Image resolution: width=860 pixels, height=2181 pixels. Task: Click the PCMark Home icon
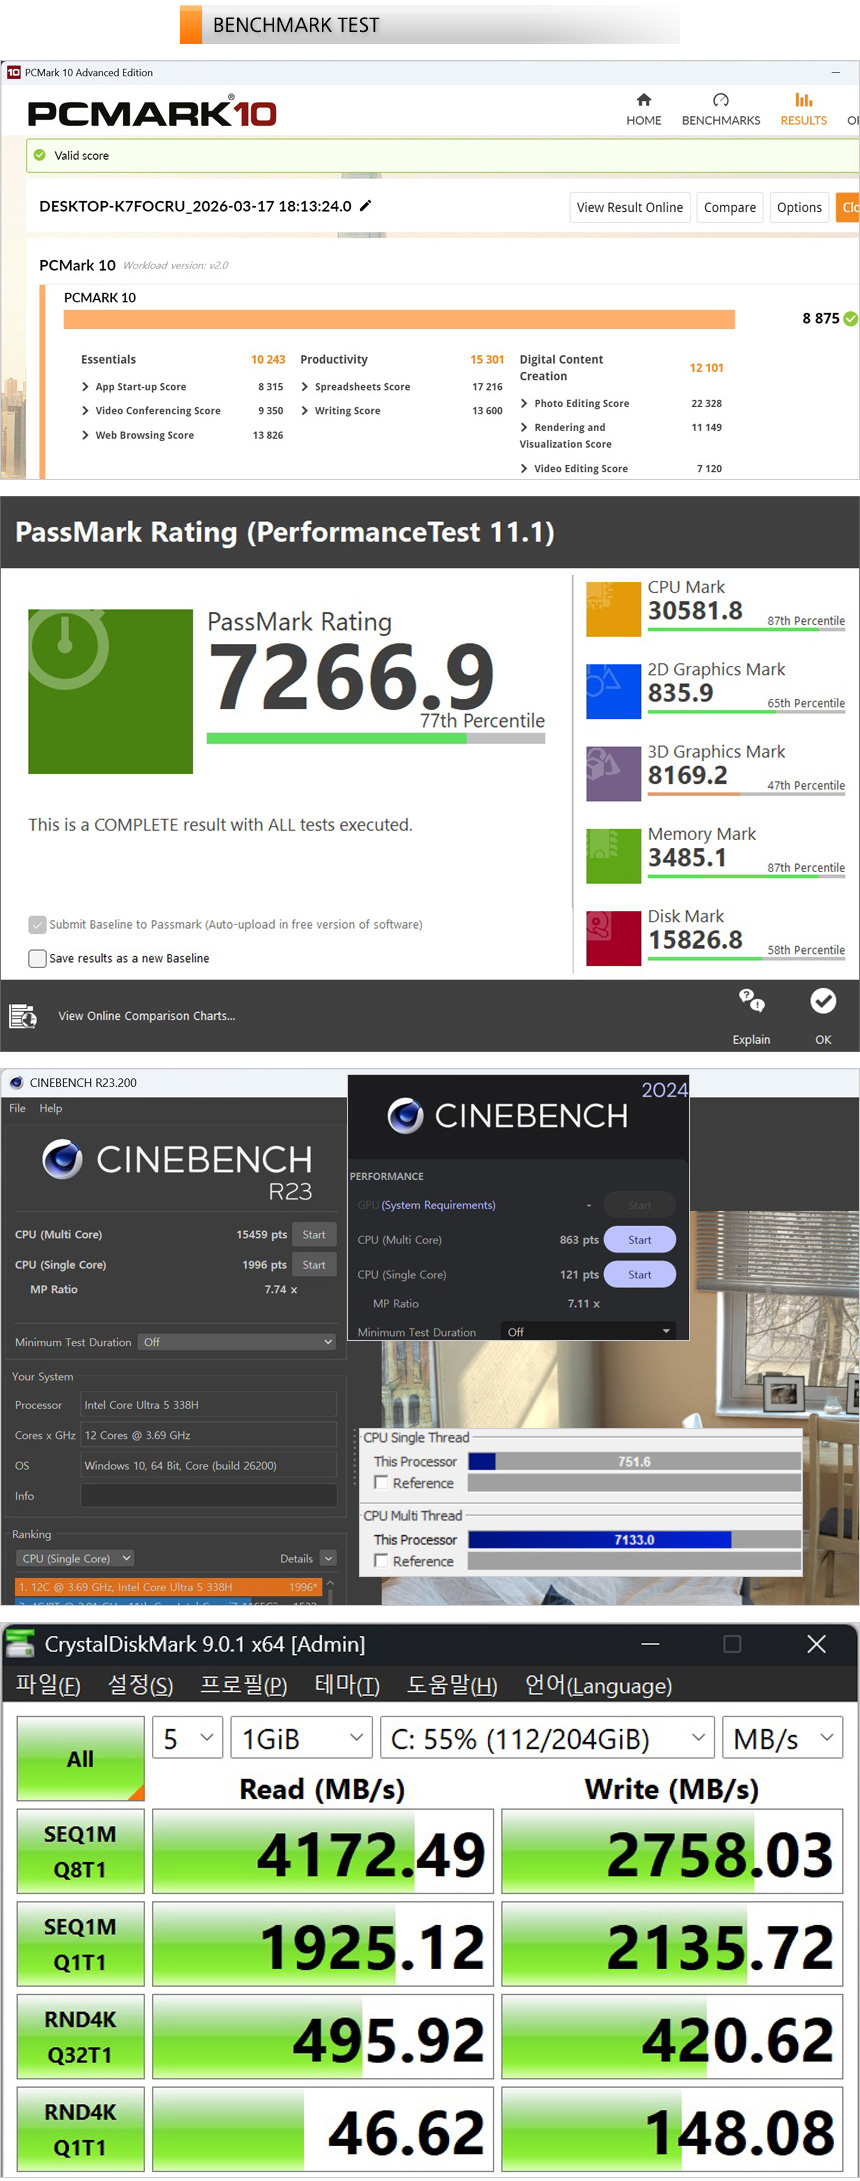tap(643, 100)
